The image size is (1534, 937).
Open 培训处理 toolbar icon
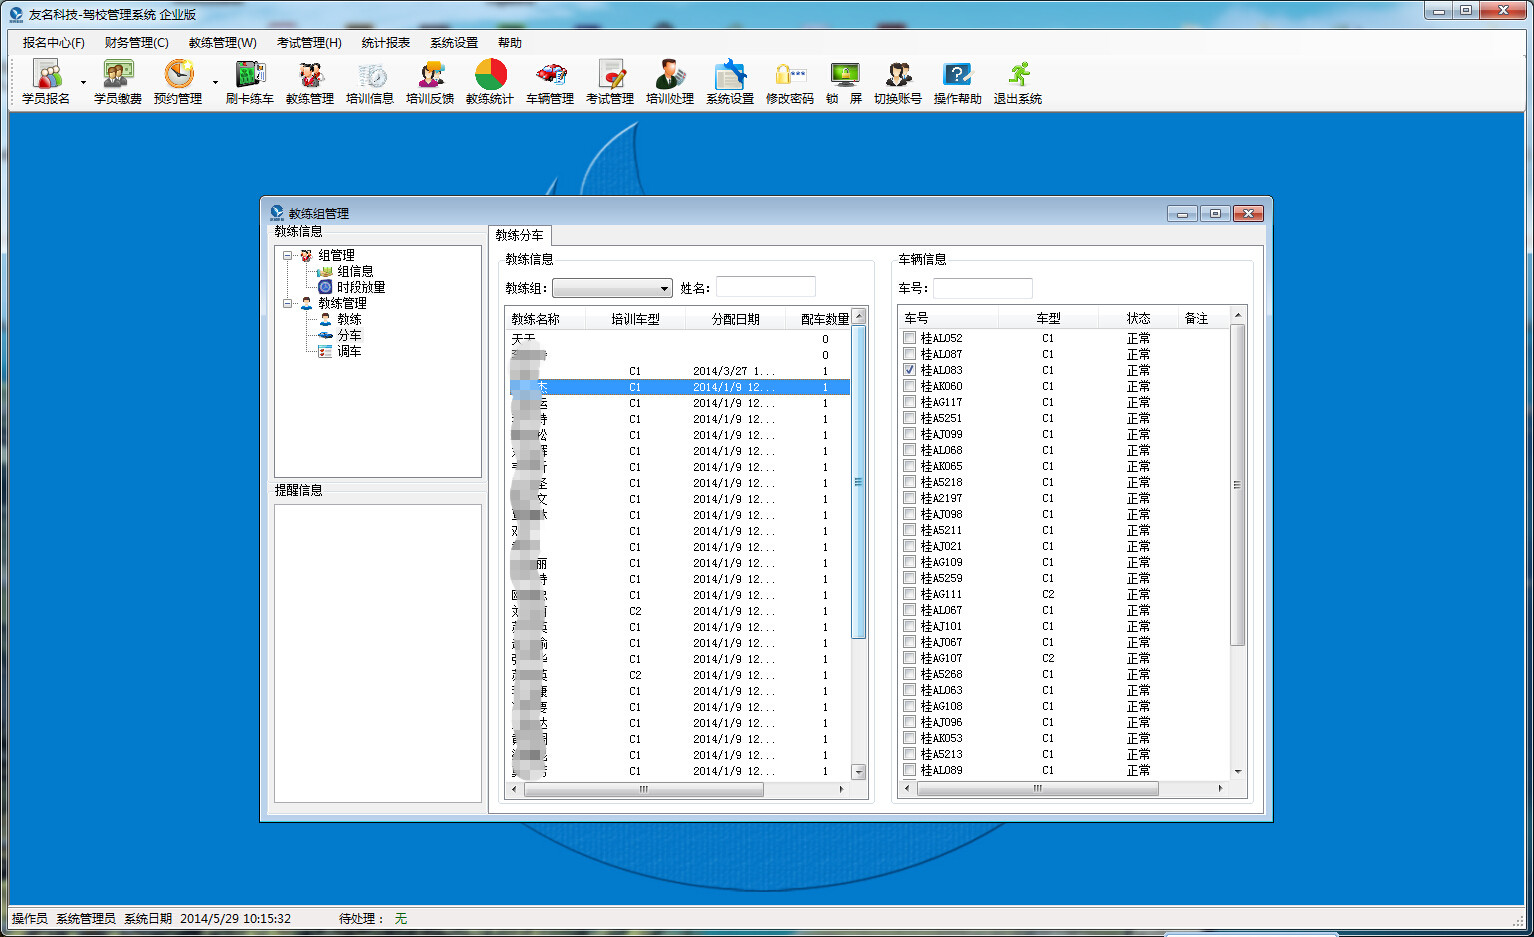click(670, 82)
